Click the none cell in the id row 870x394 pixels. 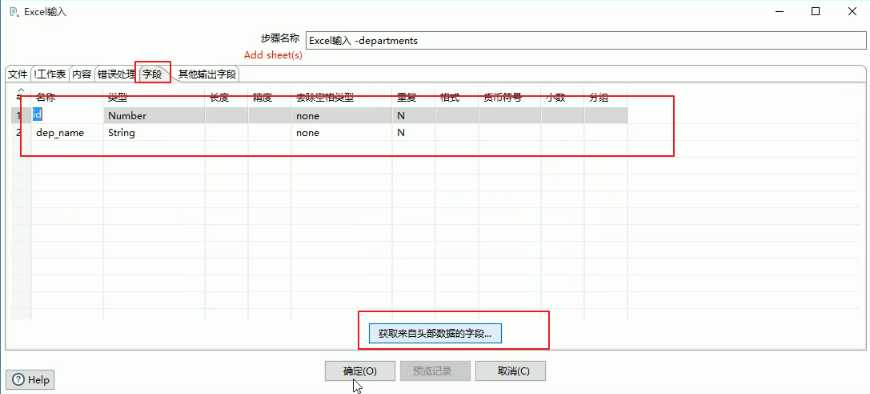click(x=341, y=116)
